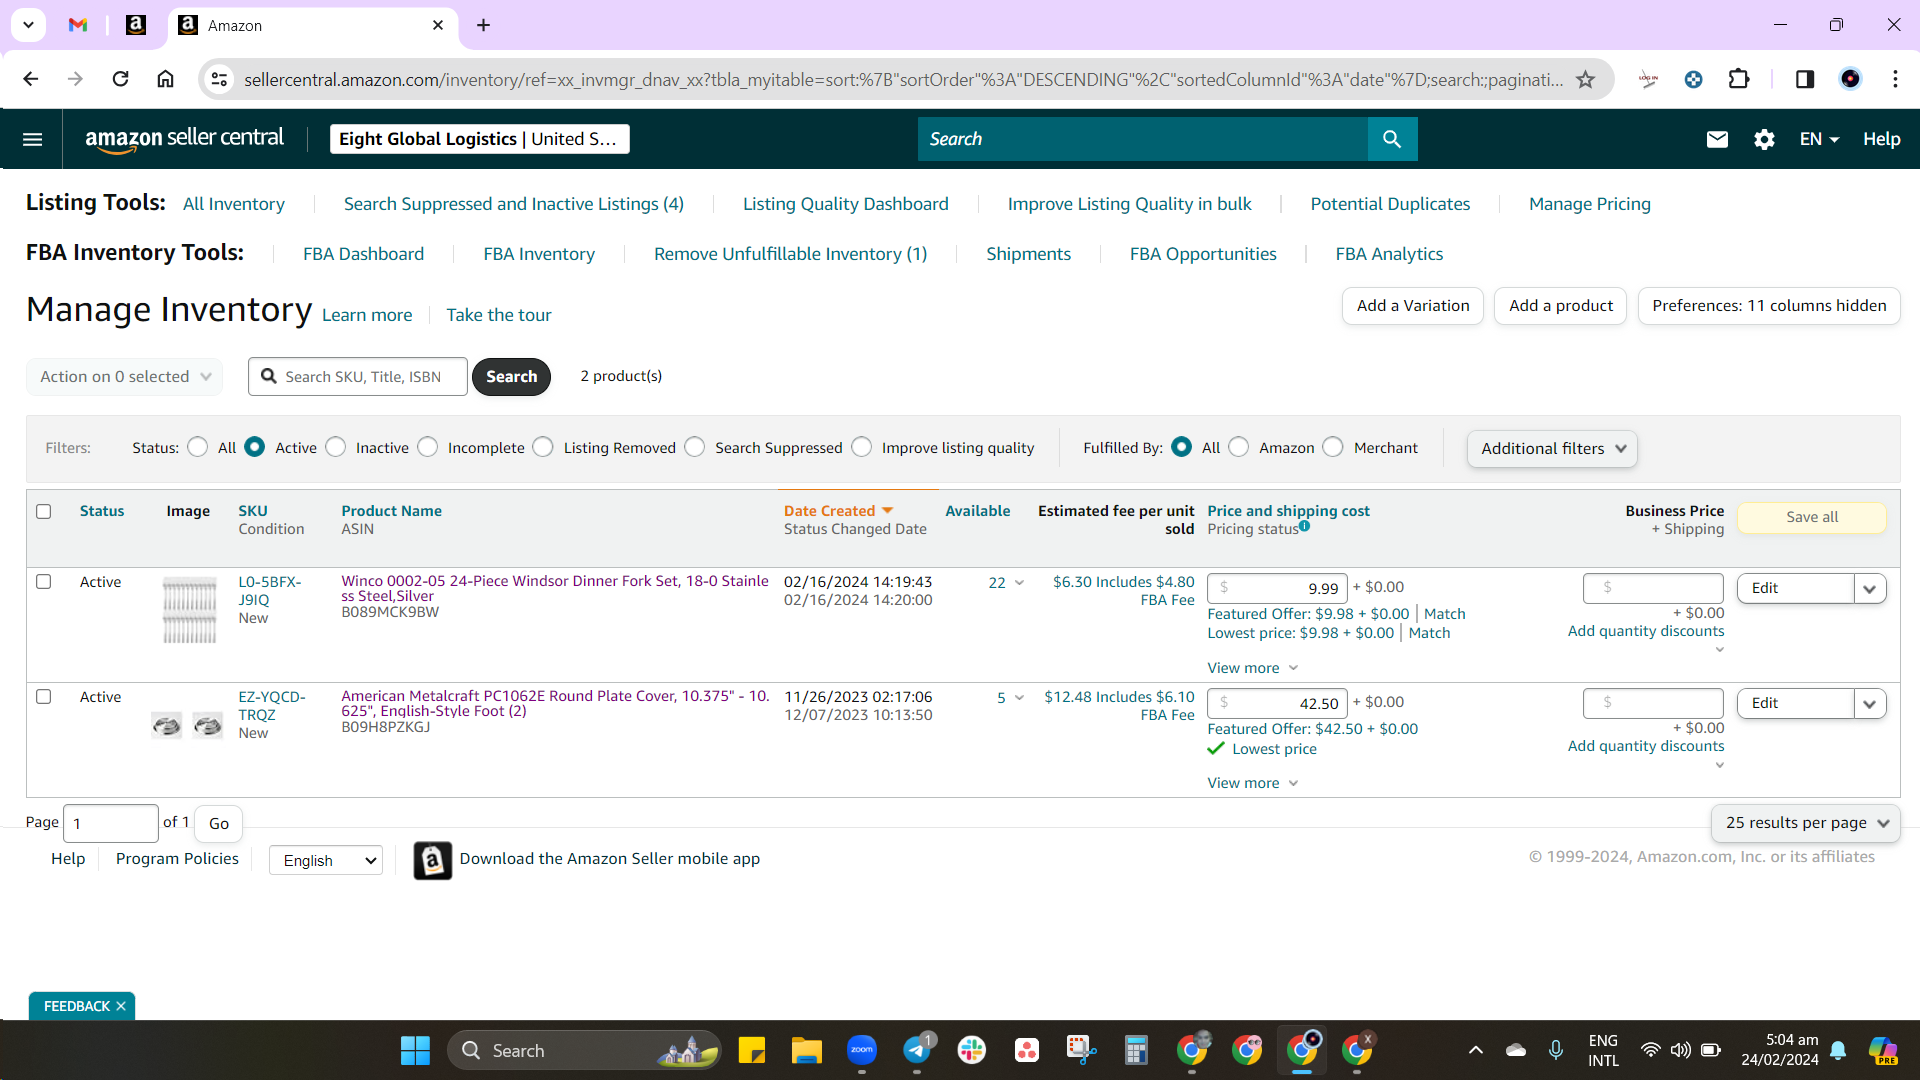Expand the Additional filters dropdown
This screenshot has width=1920, height=1080.
[x=1553, y=449]
